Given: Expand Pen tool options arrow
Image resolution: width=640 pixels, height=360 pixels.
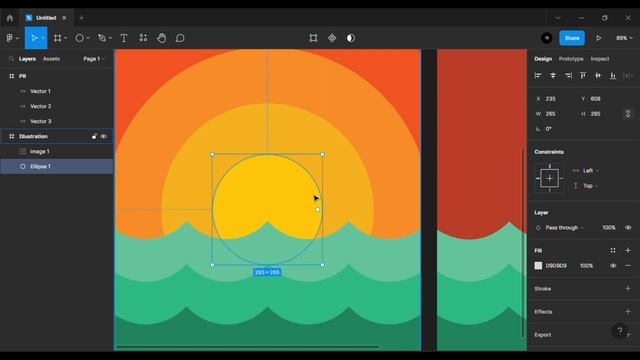Looking at the screenshot, I should click(x=110, y=38).
